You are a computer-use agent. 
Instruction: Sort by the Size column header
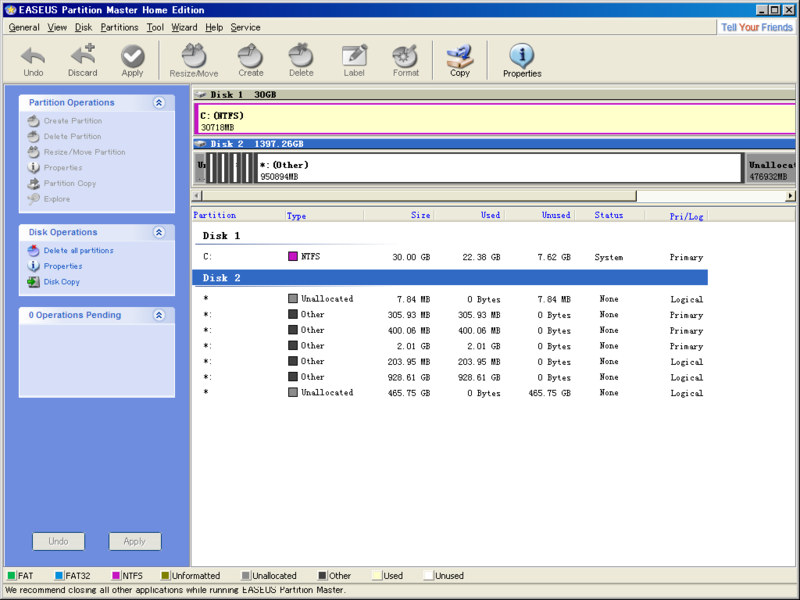399,215
